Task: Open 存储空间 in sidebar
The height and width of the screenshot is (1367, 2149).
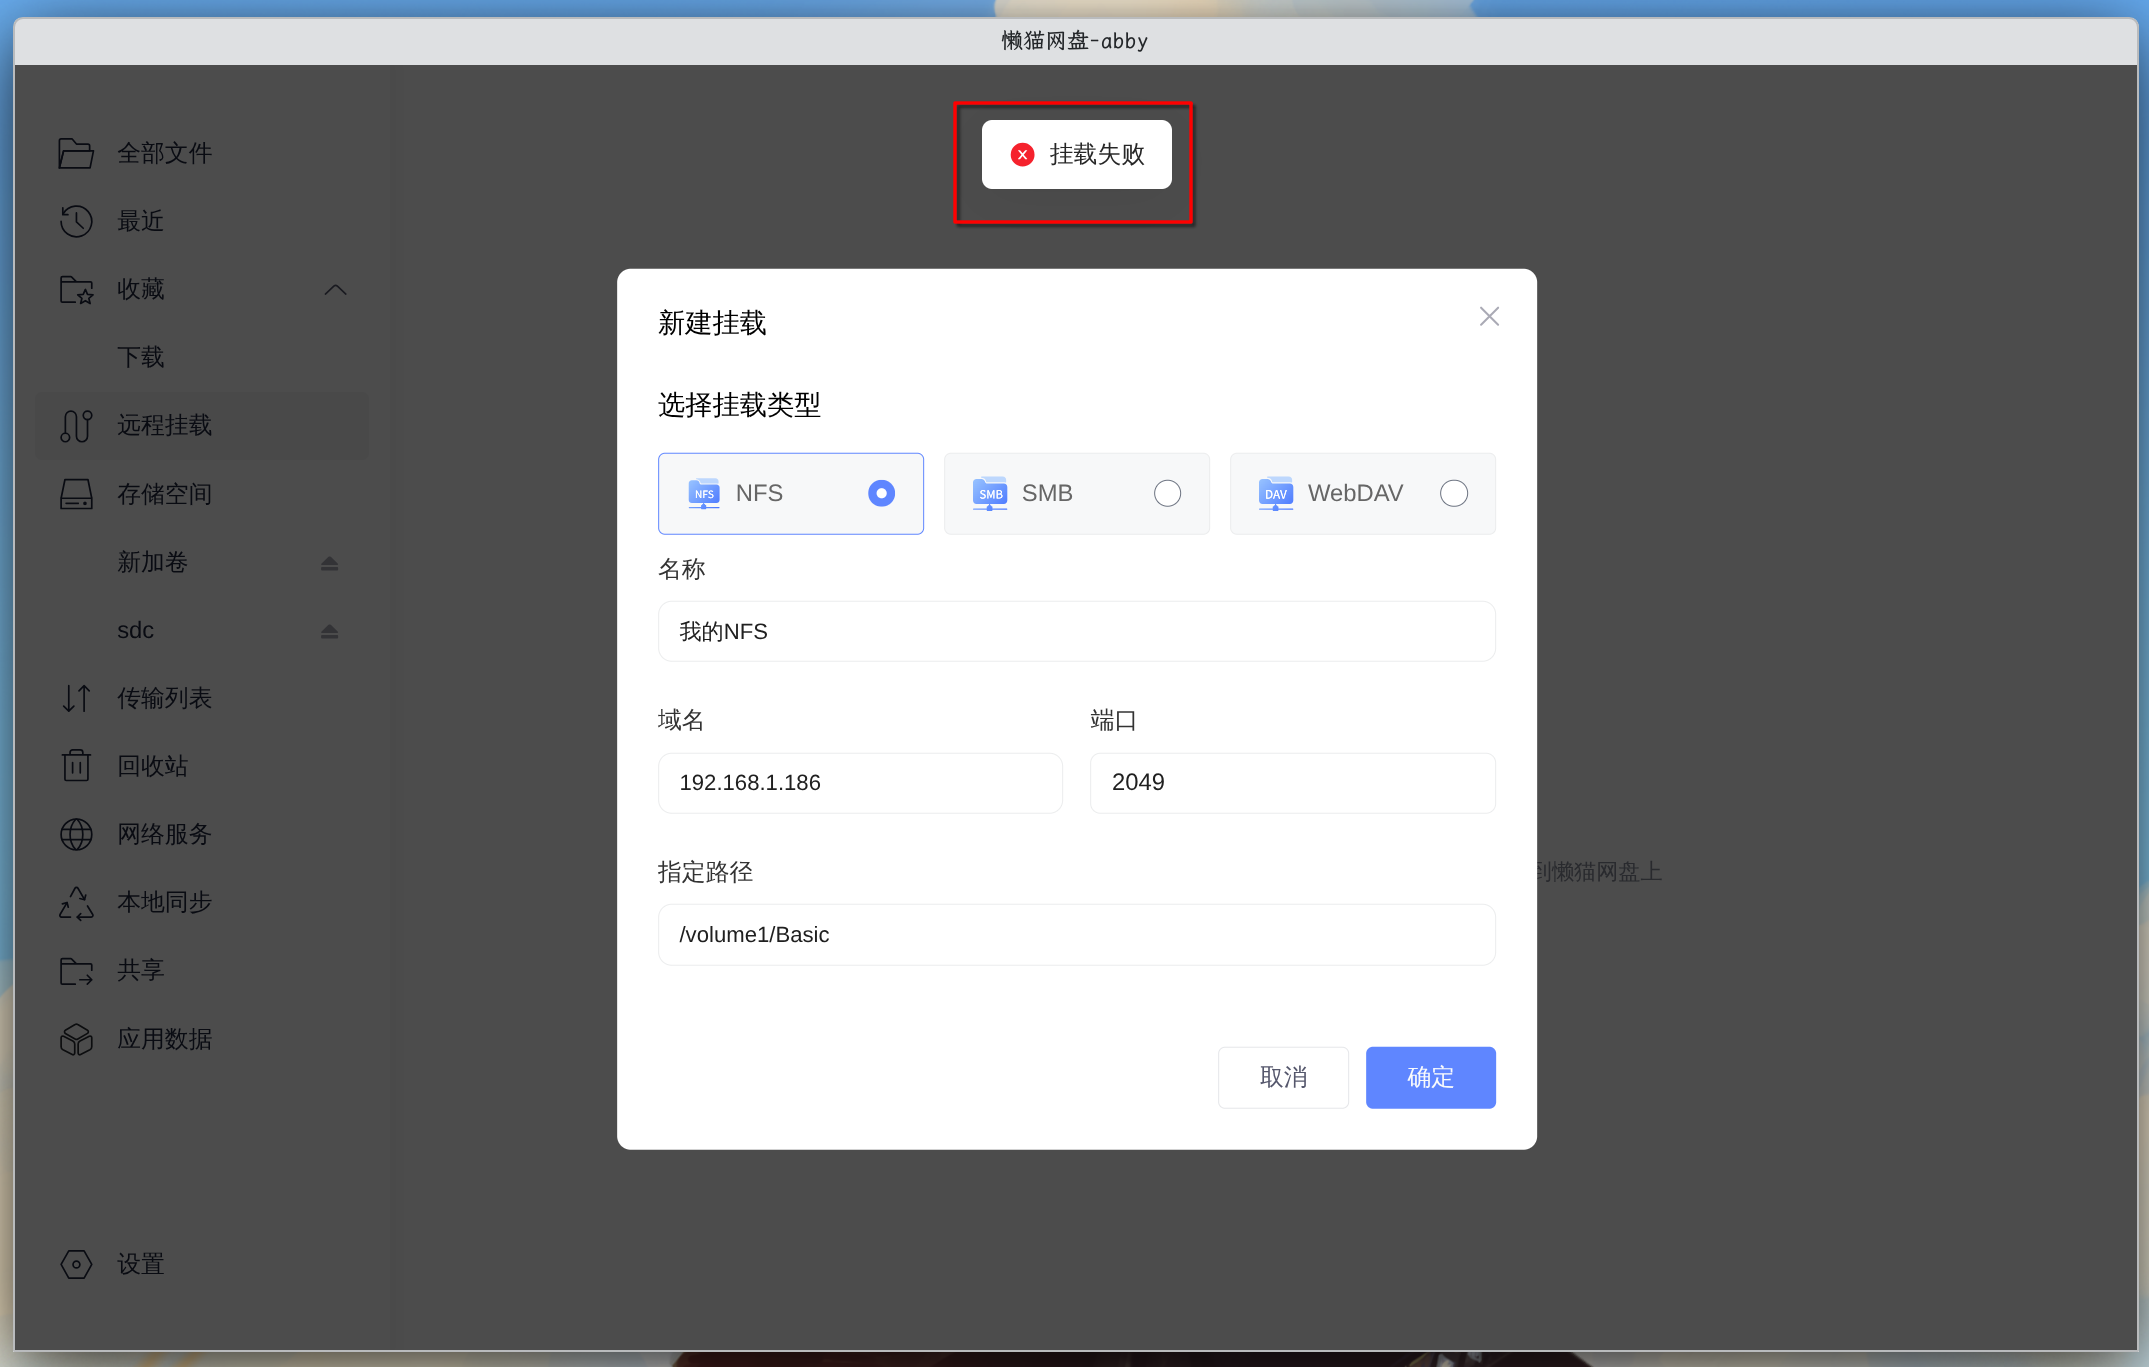Action: click(203, 494)
